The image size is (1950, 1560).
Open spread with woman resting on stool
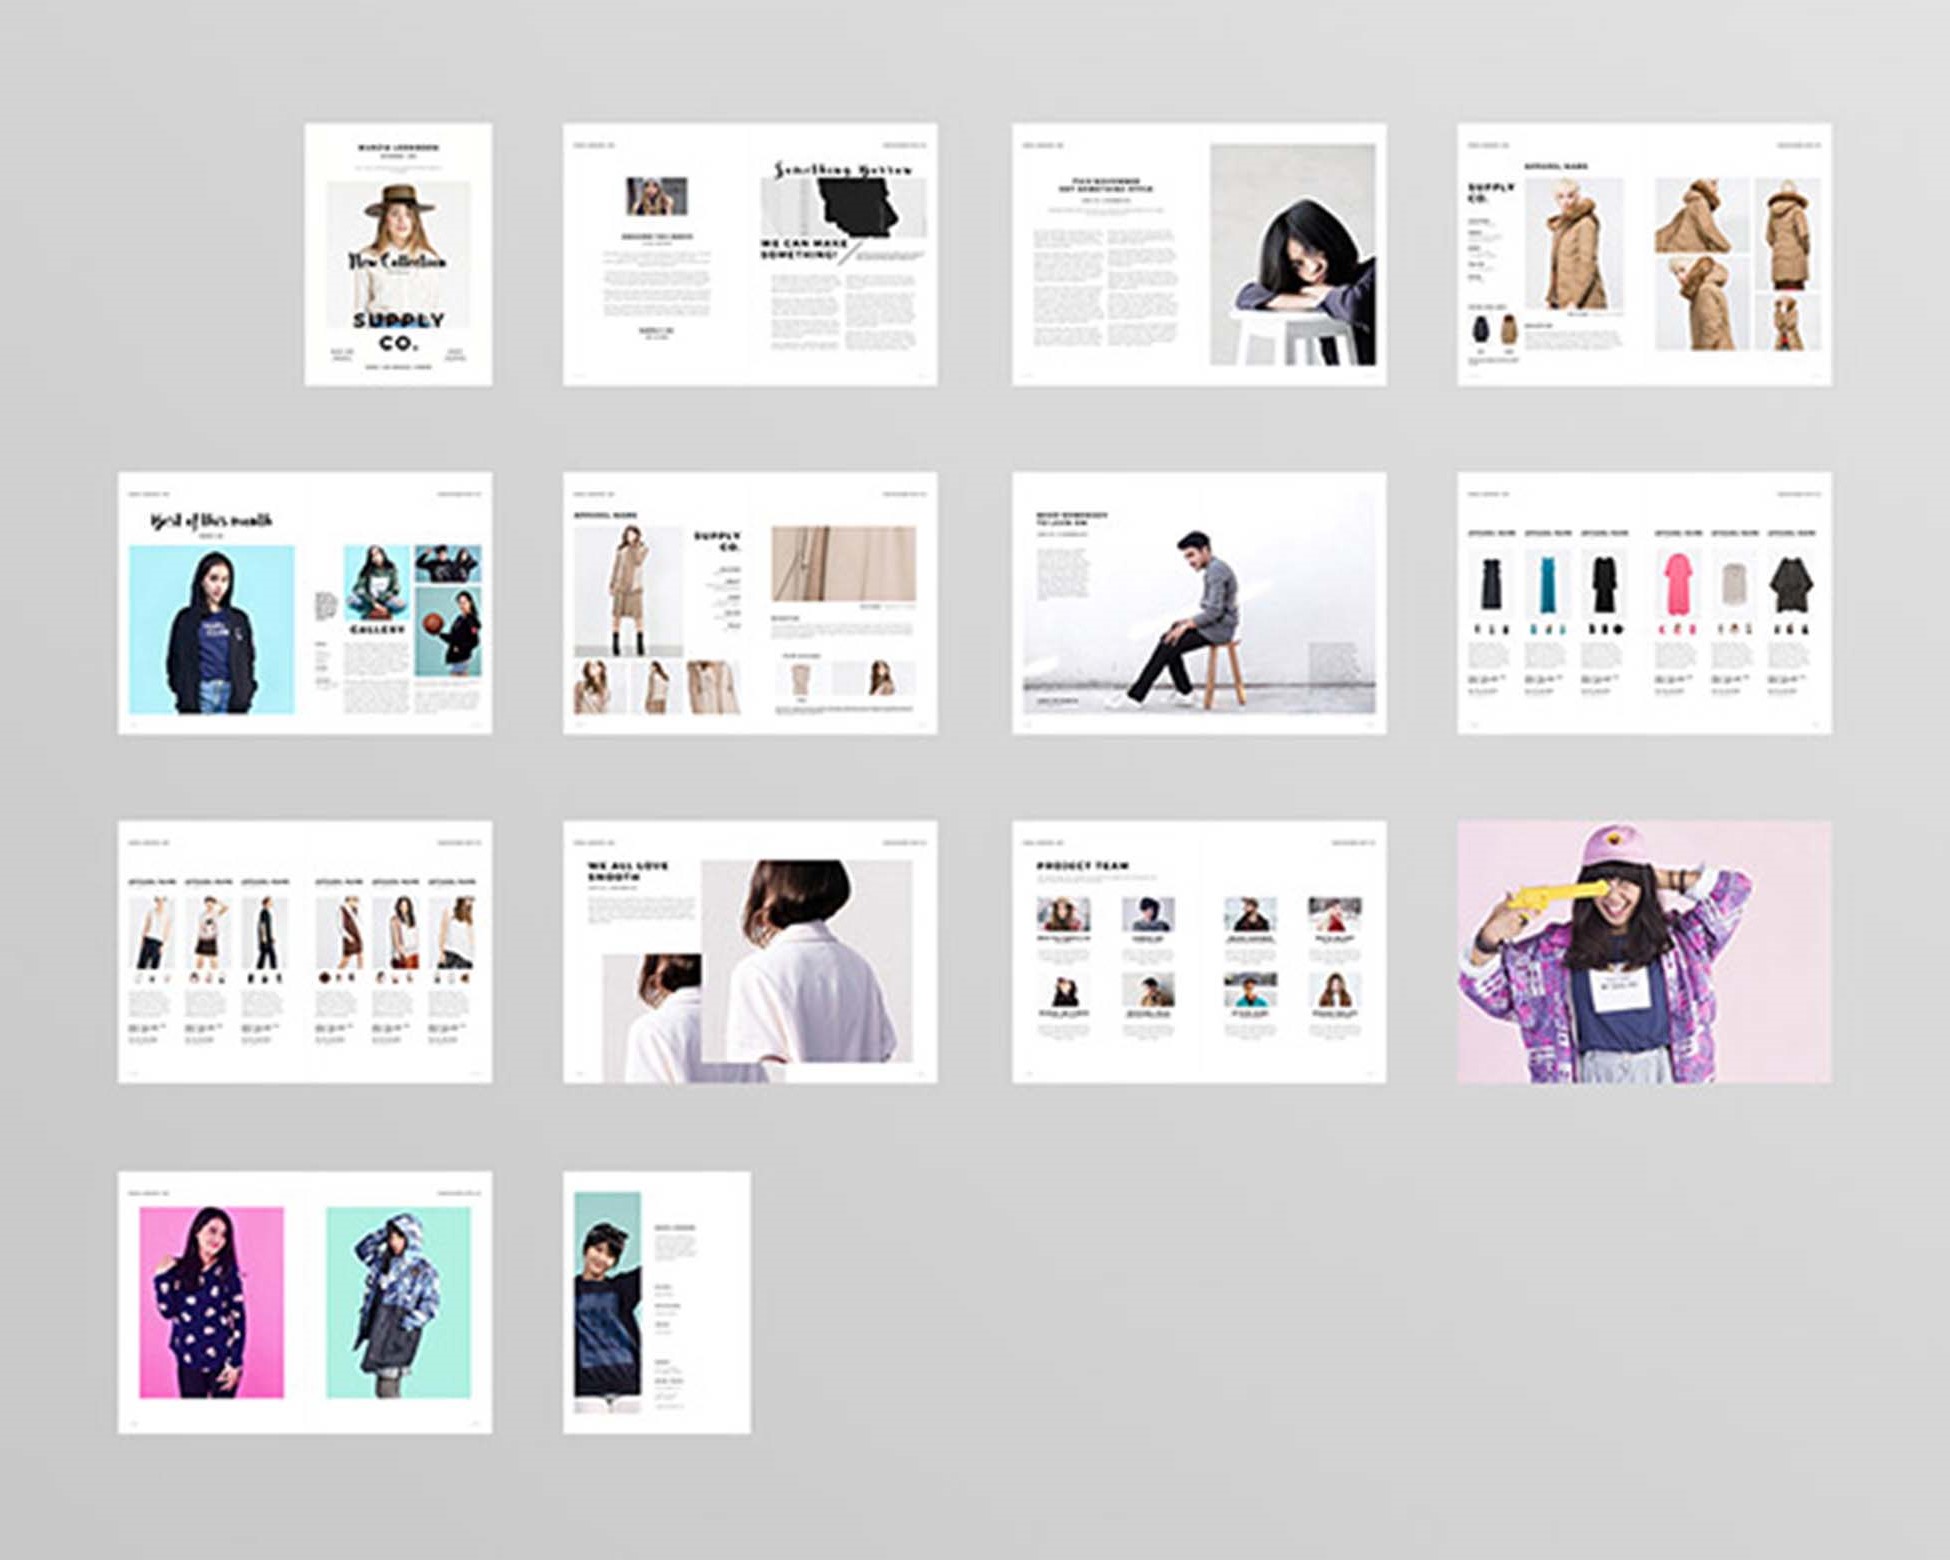click(1198, 254)
